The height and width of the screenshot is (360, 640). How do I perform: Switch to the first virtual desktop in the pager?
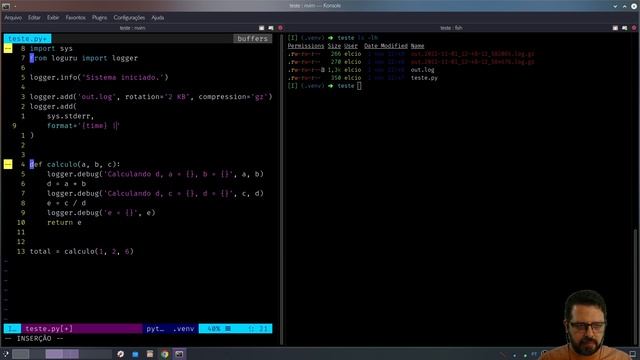(20, 354)
